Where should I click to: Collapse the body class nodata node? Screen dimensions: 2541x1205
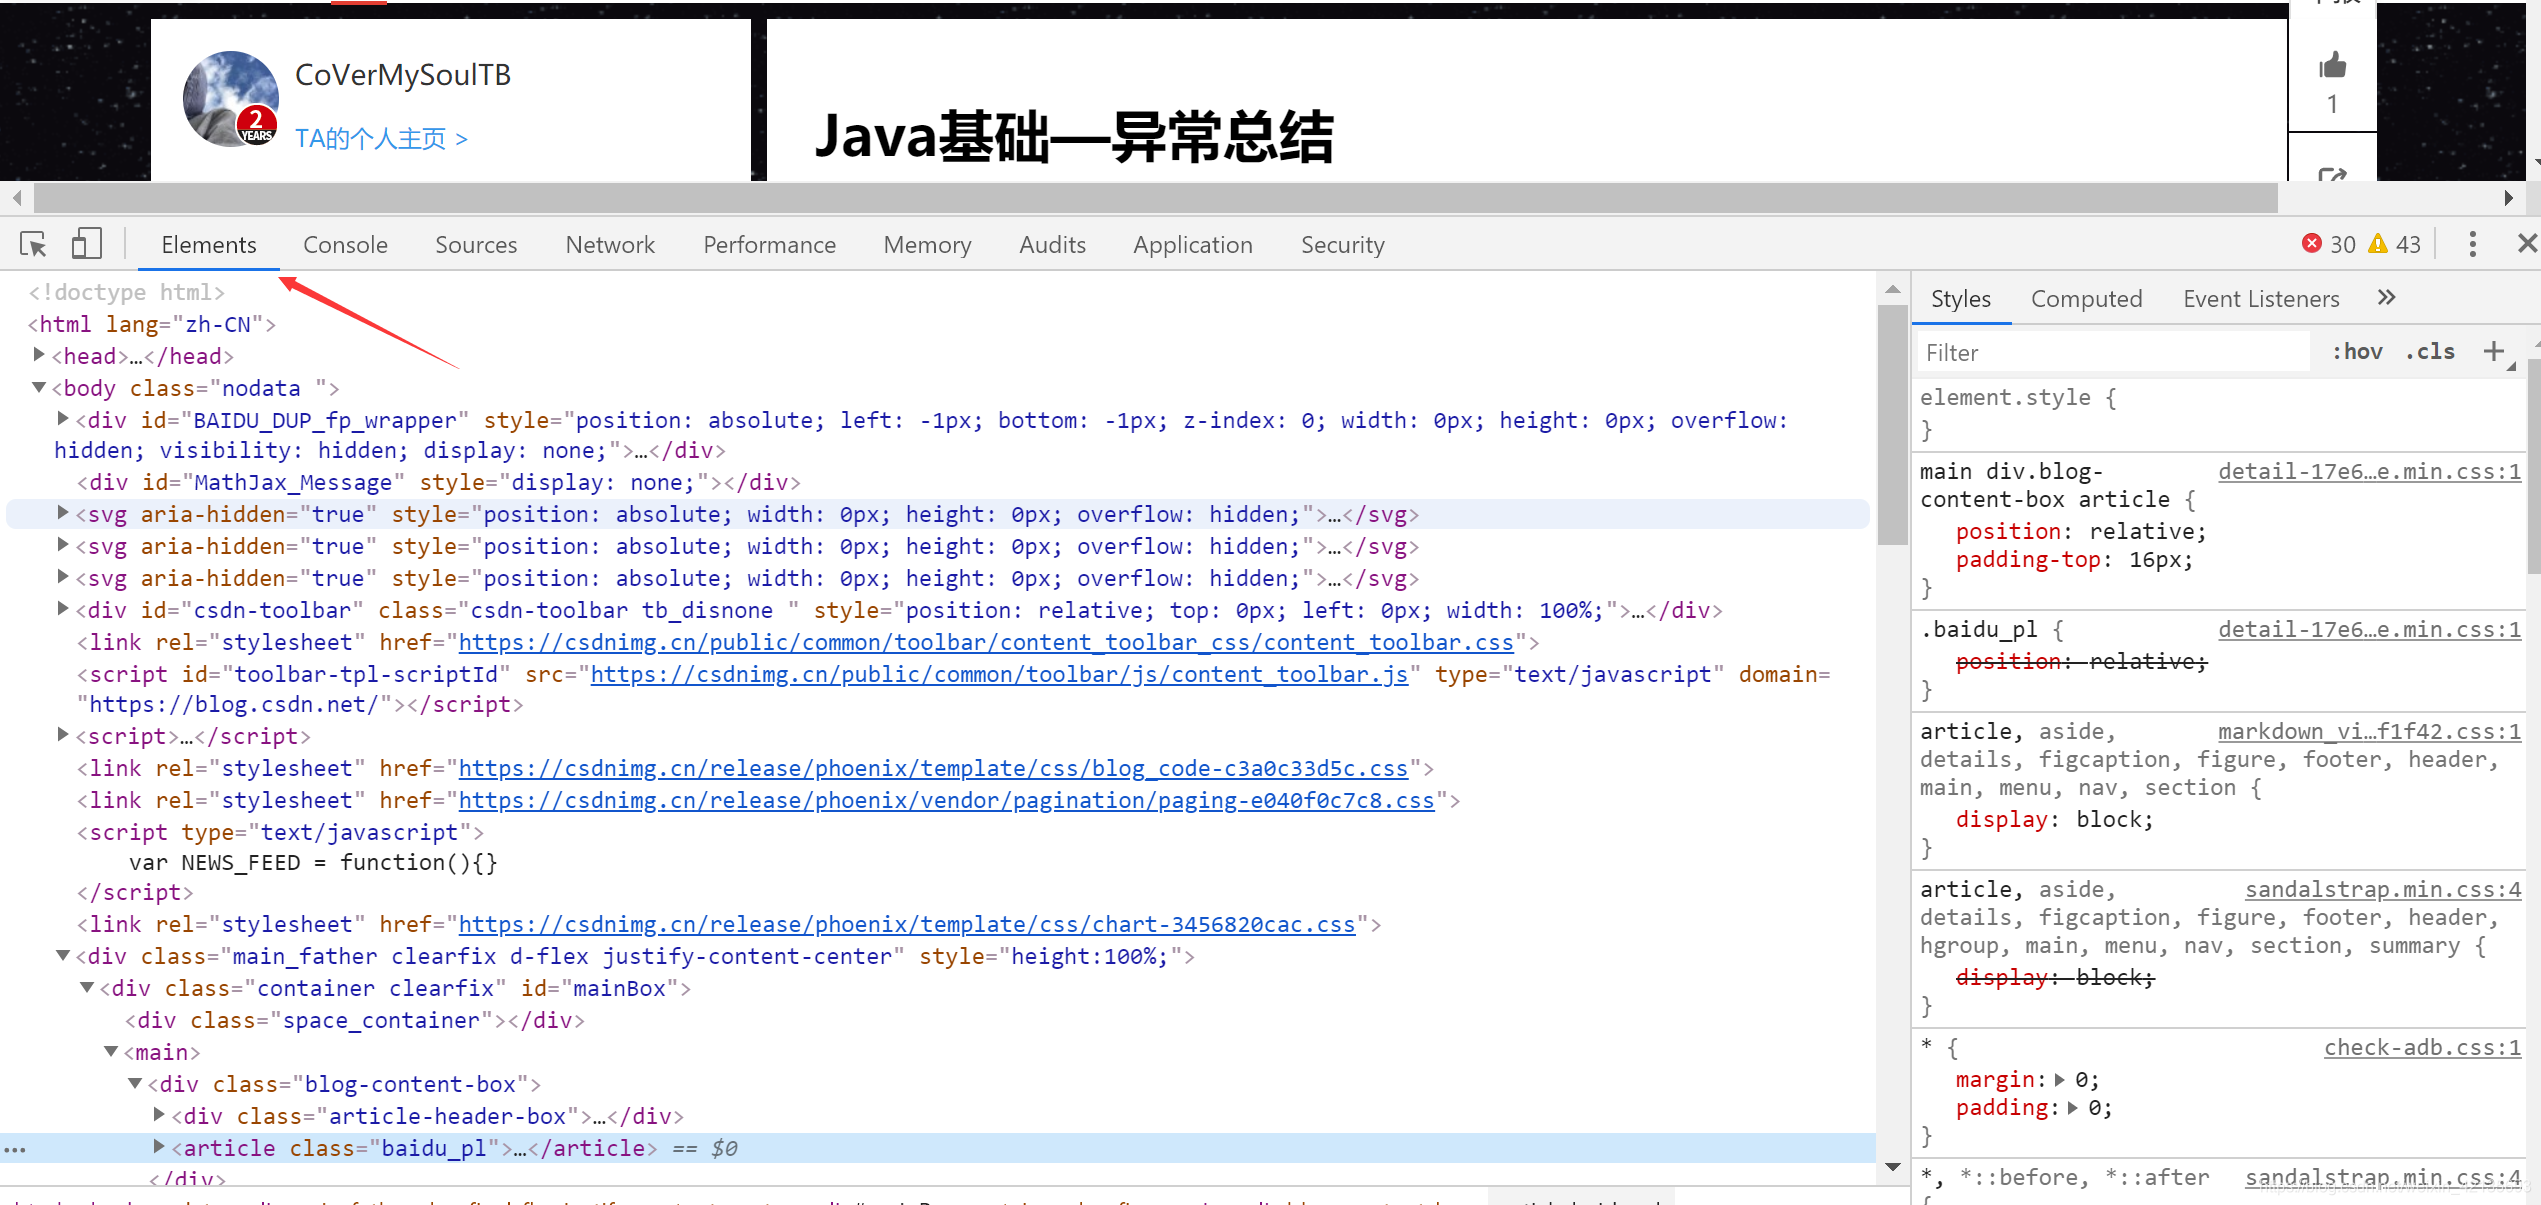38,387
